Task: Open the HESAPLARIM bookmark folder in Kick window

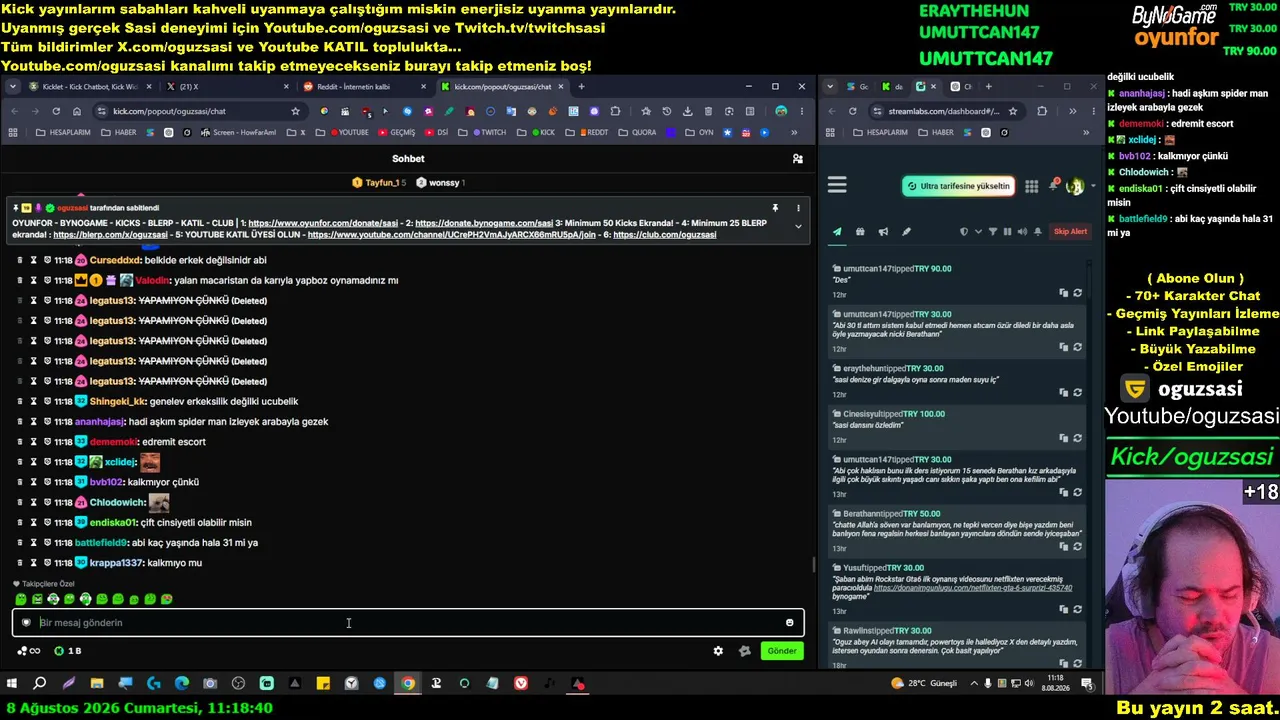Action: point(63,132)
